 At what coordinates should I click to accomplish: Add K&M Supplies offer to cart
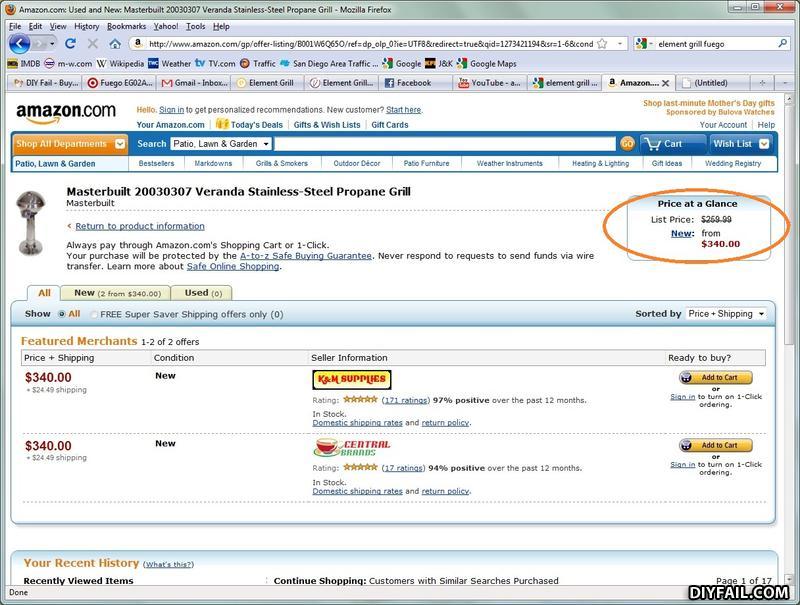[715, 377]
